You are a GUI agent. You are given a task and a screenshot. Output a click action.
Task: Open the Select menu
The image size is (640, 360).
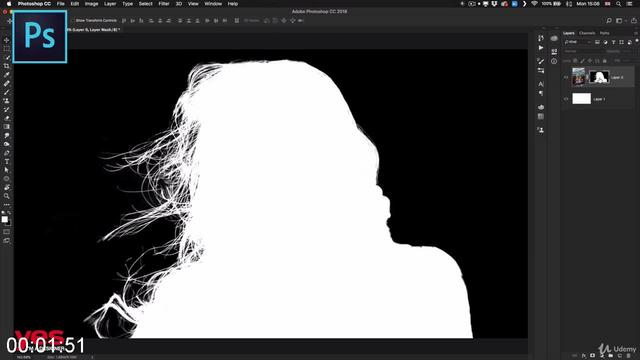(x=145, y=4)
